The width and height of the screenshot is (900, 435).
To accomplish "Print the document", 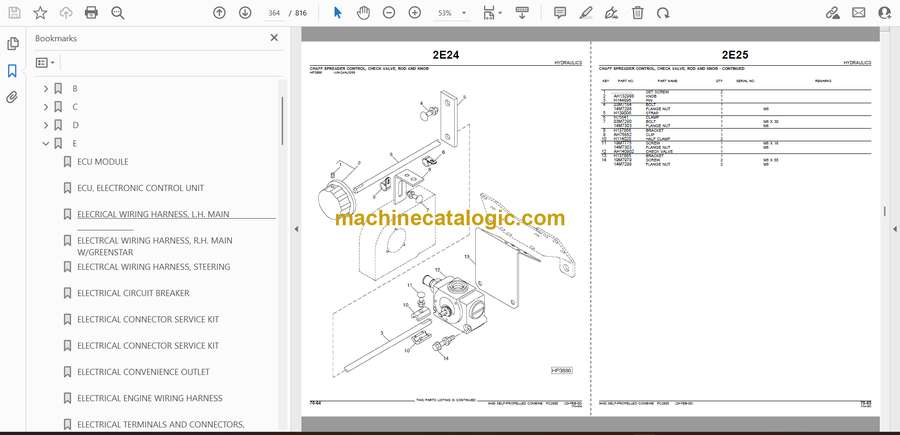I will tap(91, 13).
